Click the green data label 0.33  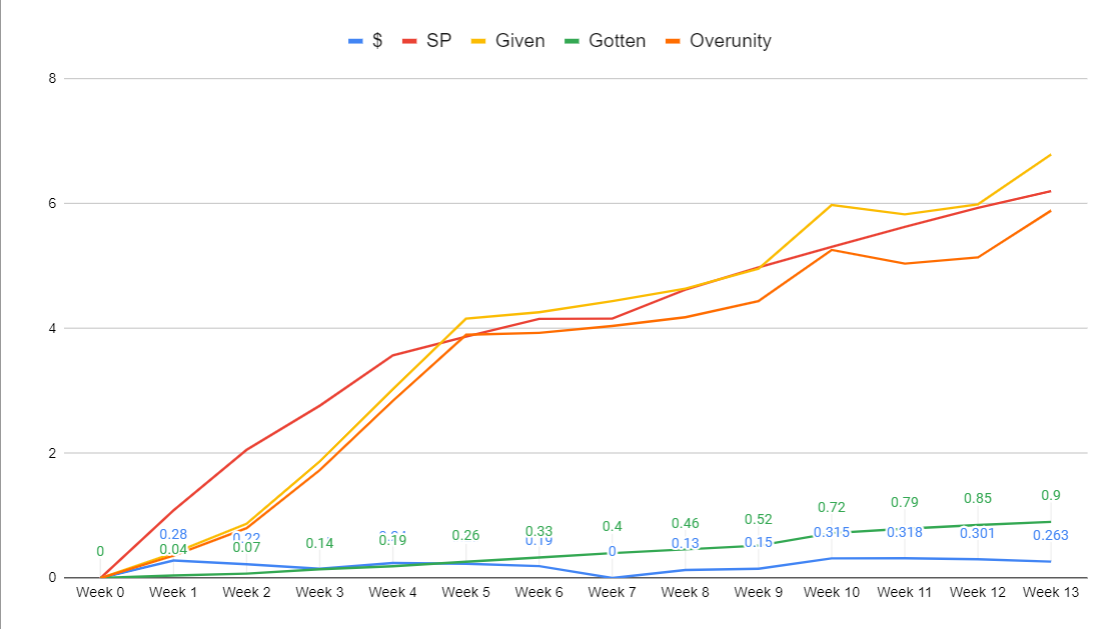pos(539,531)
